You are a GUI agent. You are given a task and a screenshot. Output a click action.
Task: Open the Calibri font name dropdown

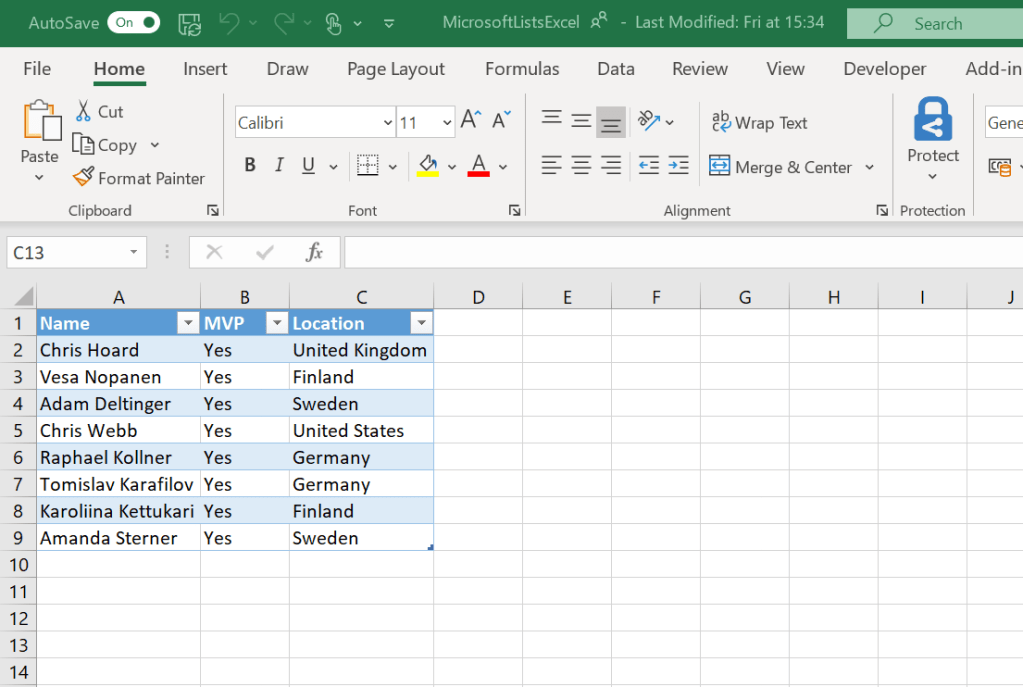388,123
